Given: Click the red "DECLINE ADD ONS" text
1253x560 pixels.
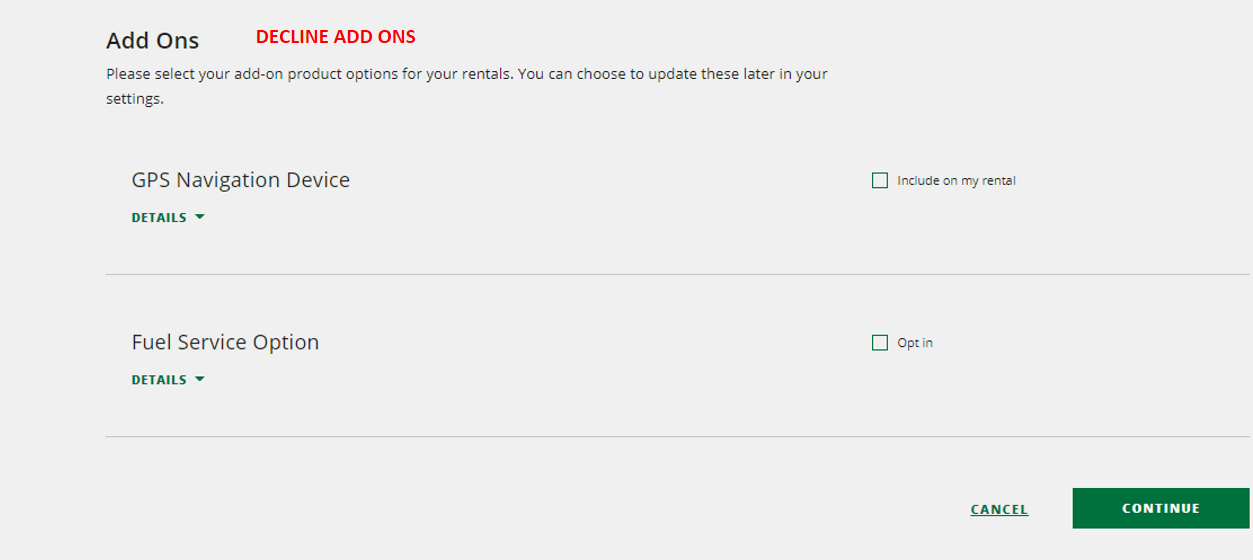Looking at the screenshot, I should (336, 37).
